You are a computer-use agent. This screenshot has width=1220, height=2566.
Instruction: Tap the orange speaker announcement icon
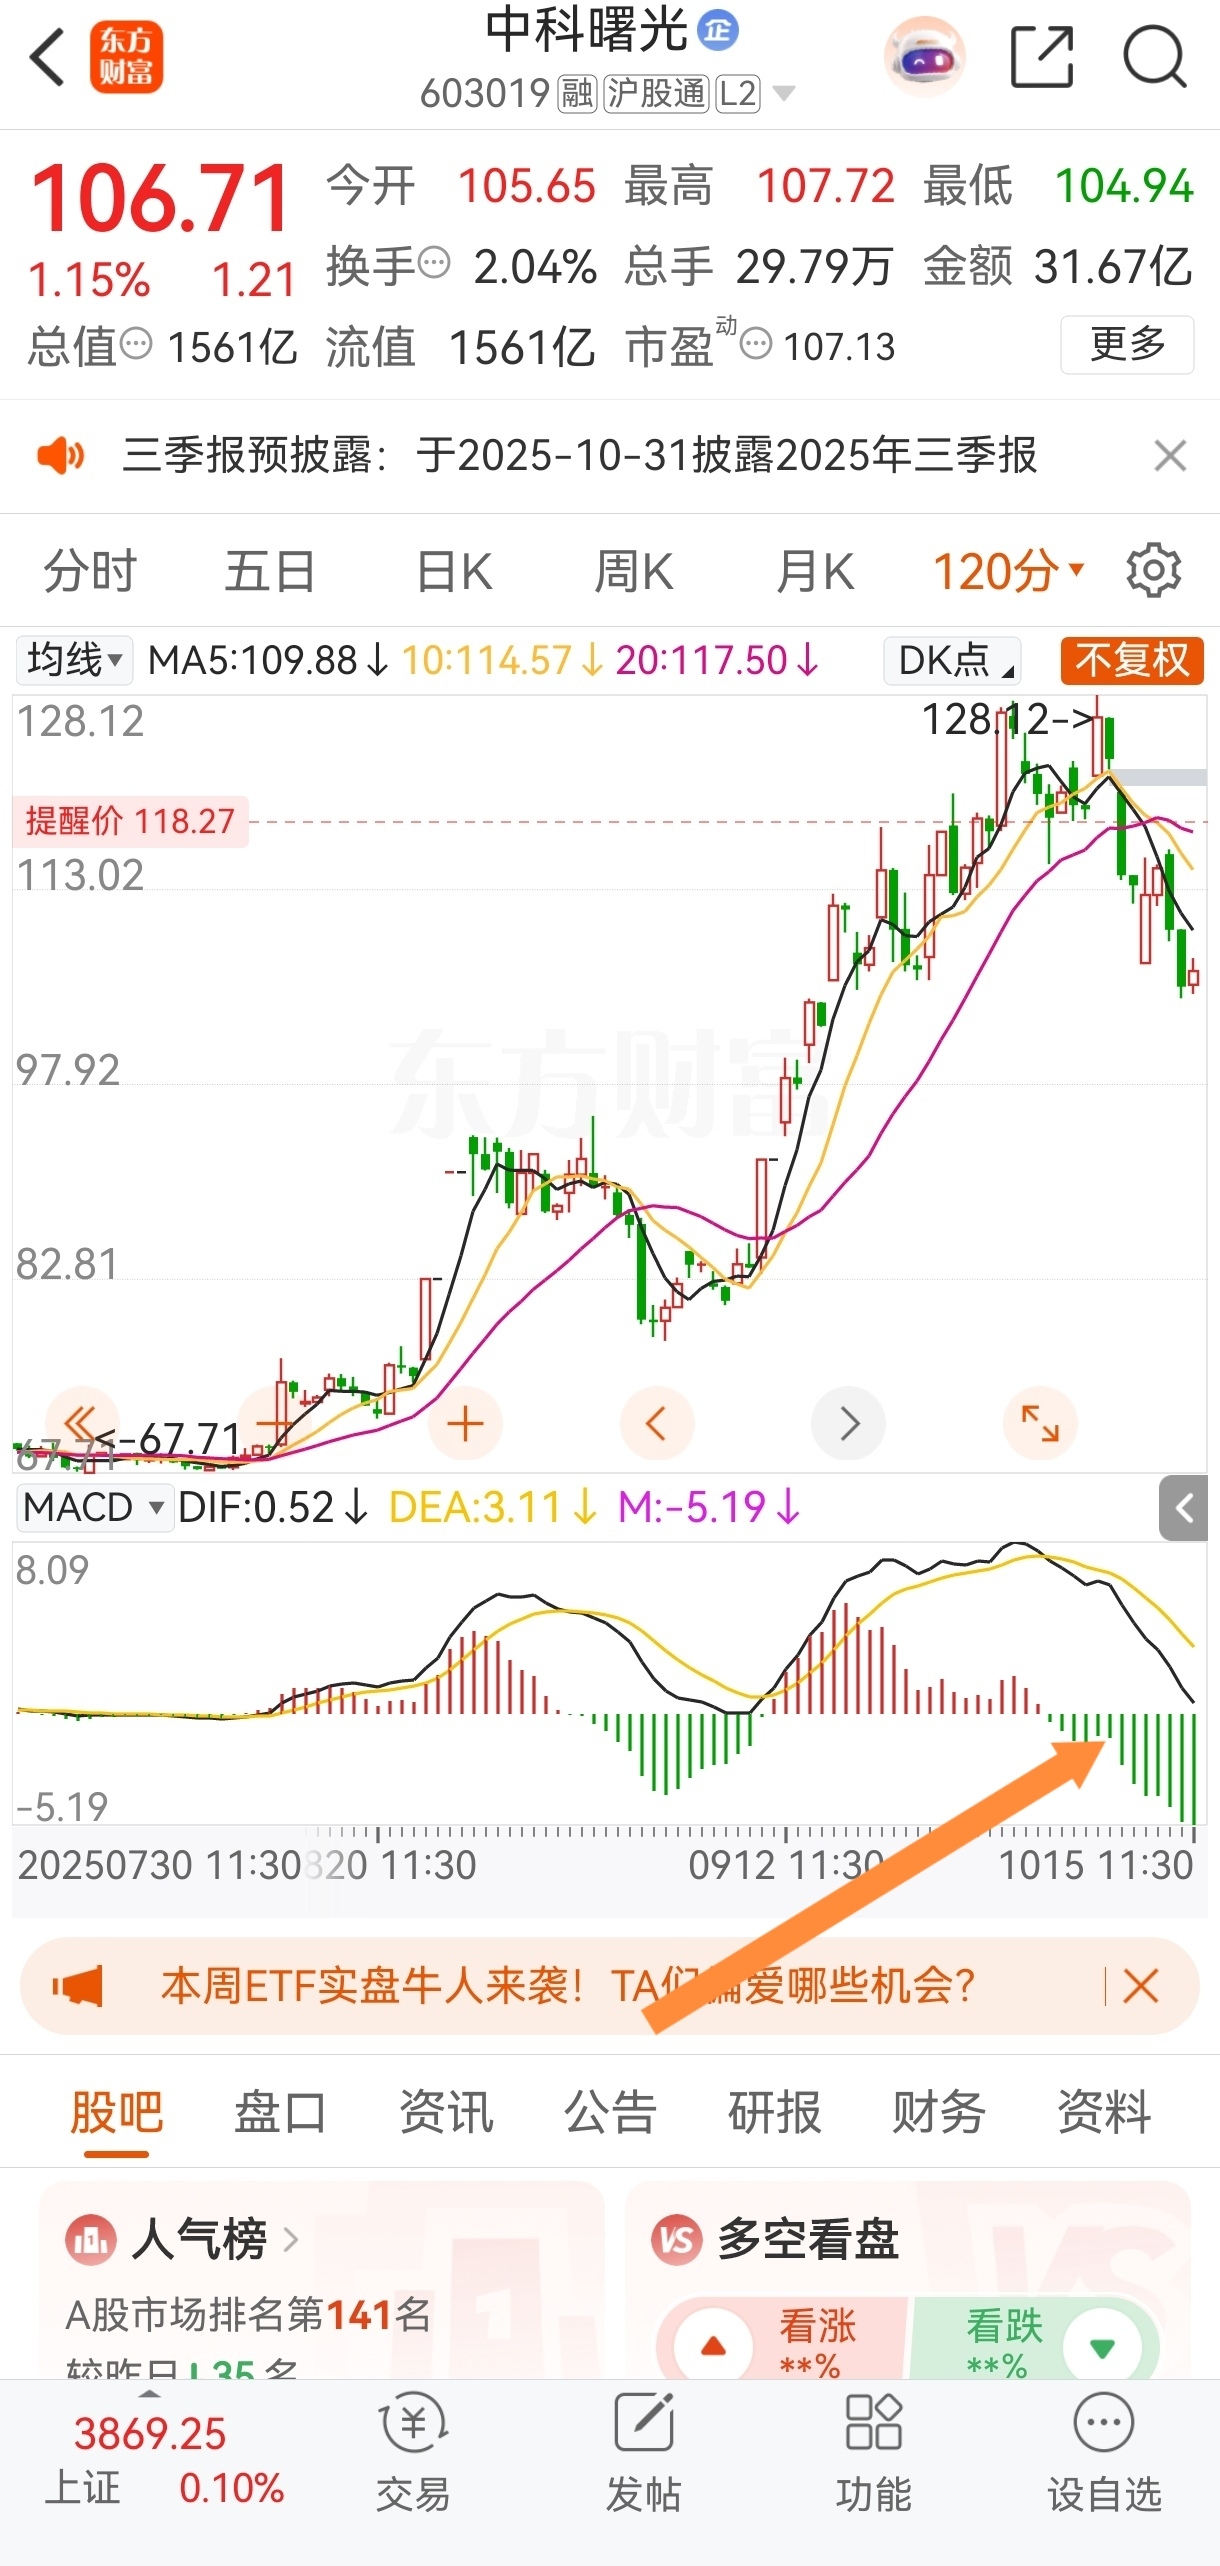(60, 456)
